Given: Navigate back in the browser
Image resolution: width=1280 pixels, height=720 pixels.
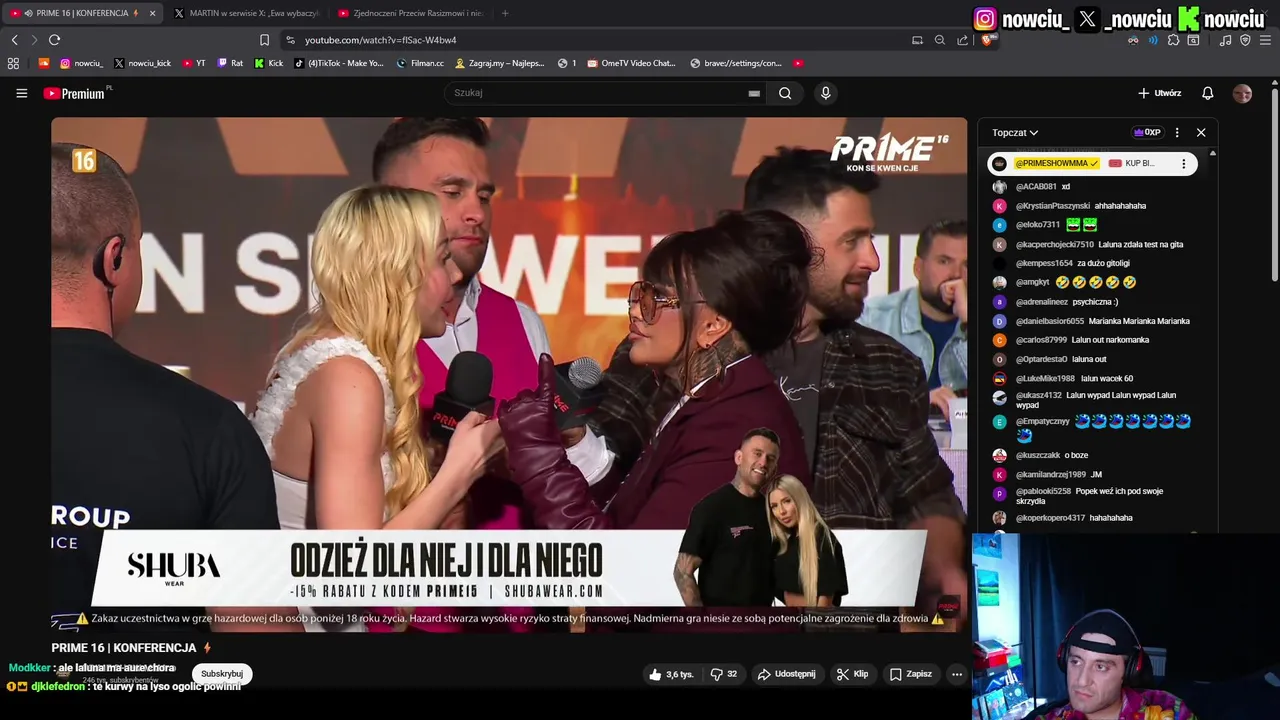Looking at the screenshot, I should pos(14,40).
